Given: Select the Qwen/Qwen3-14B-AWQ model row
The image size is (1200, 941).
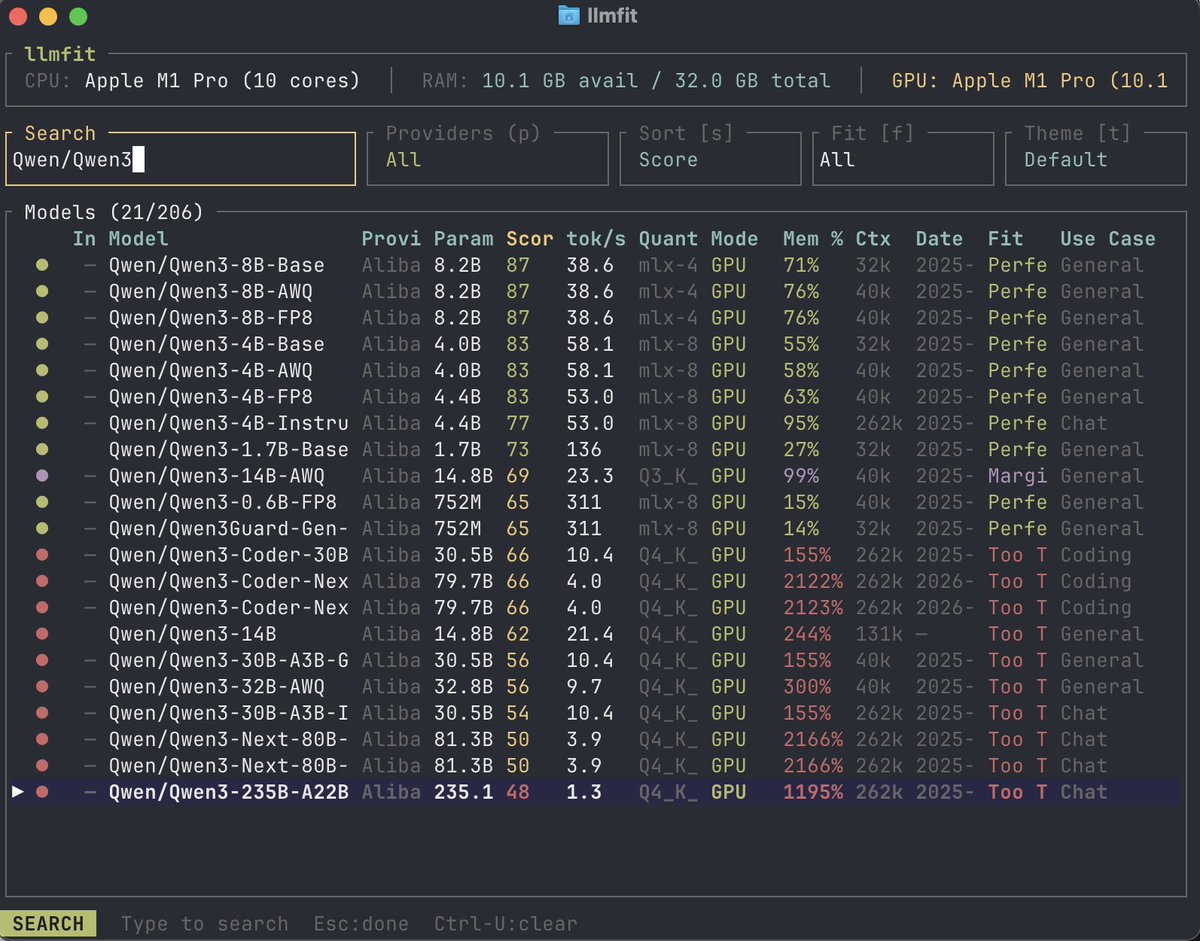Looking at the screenshot, I should [594, 476].
